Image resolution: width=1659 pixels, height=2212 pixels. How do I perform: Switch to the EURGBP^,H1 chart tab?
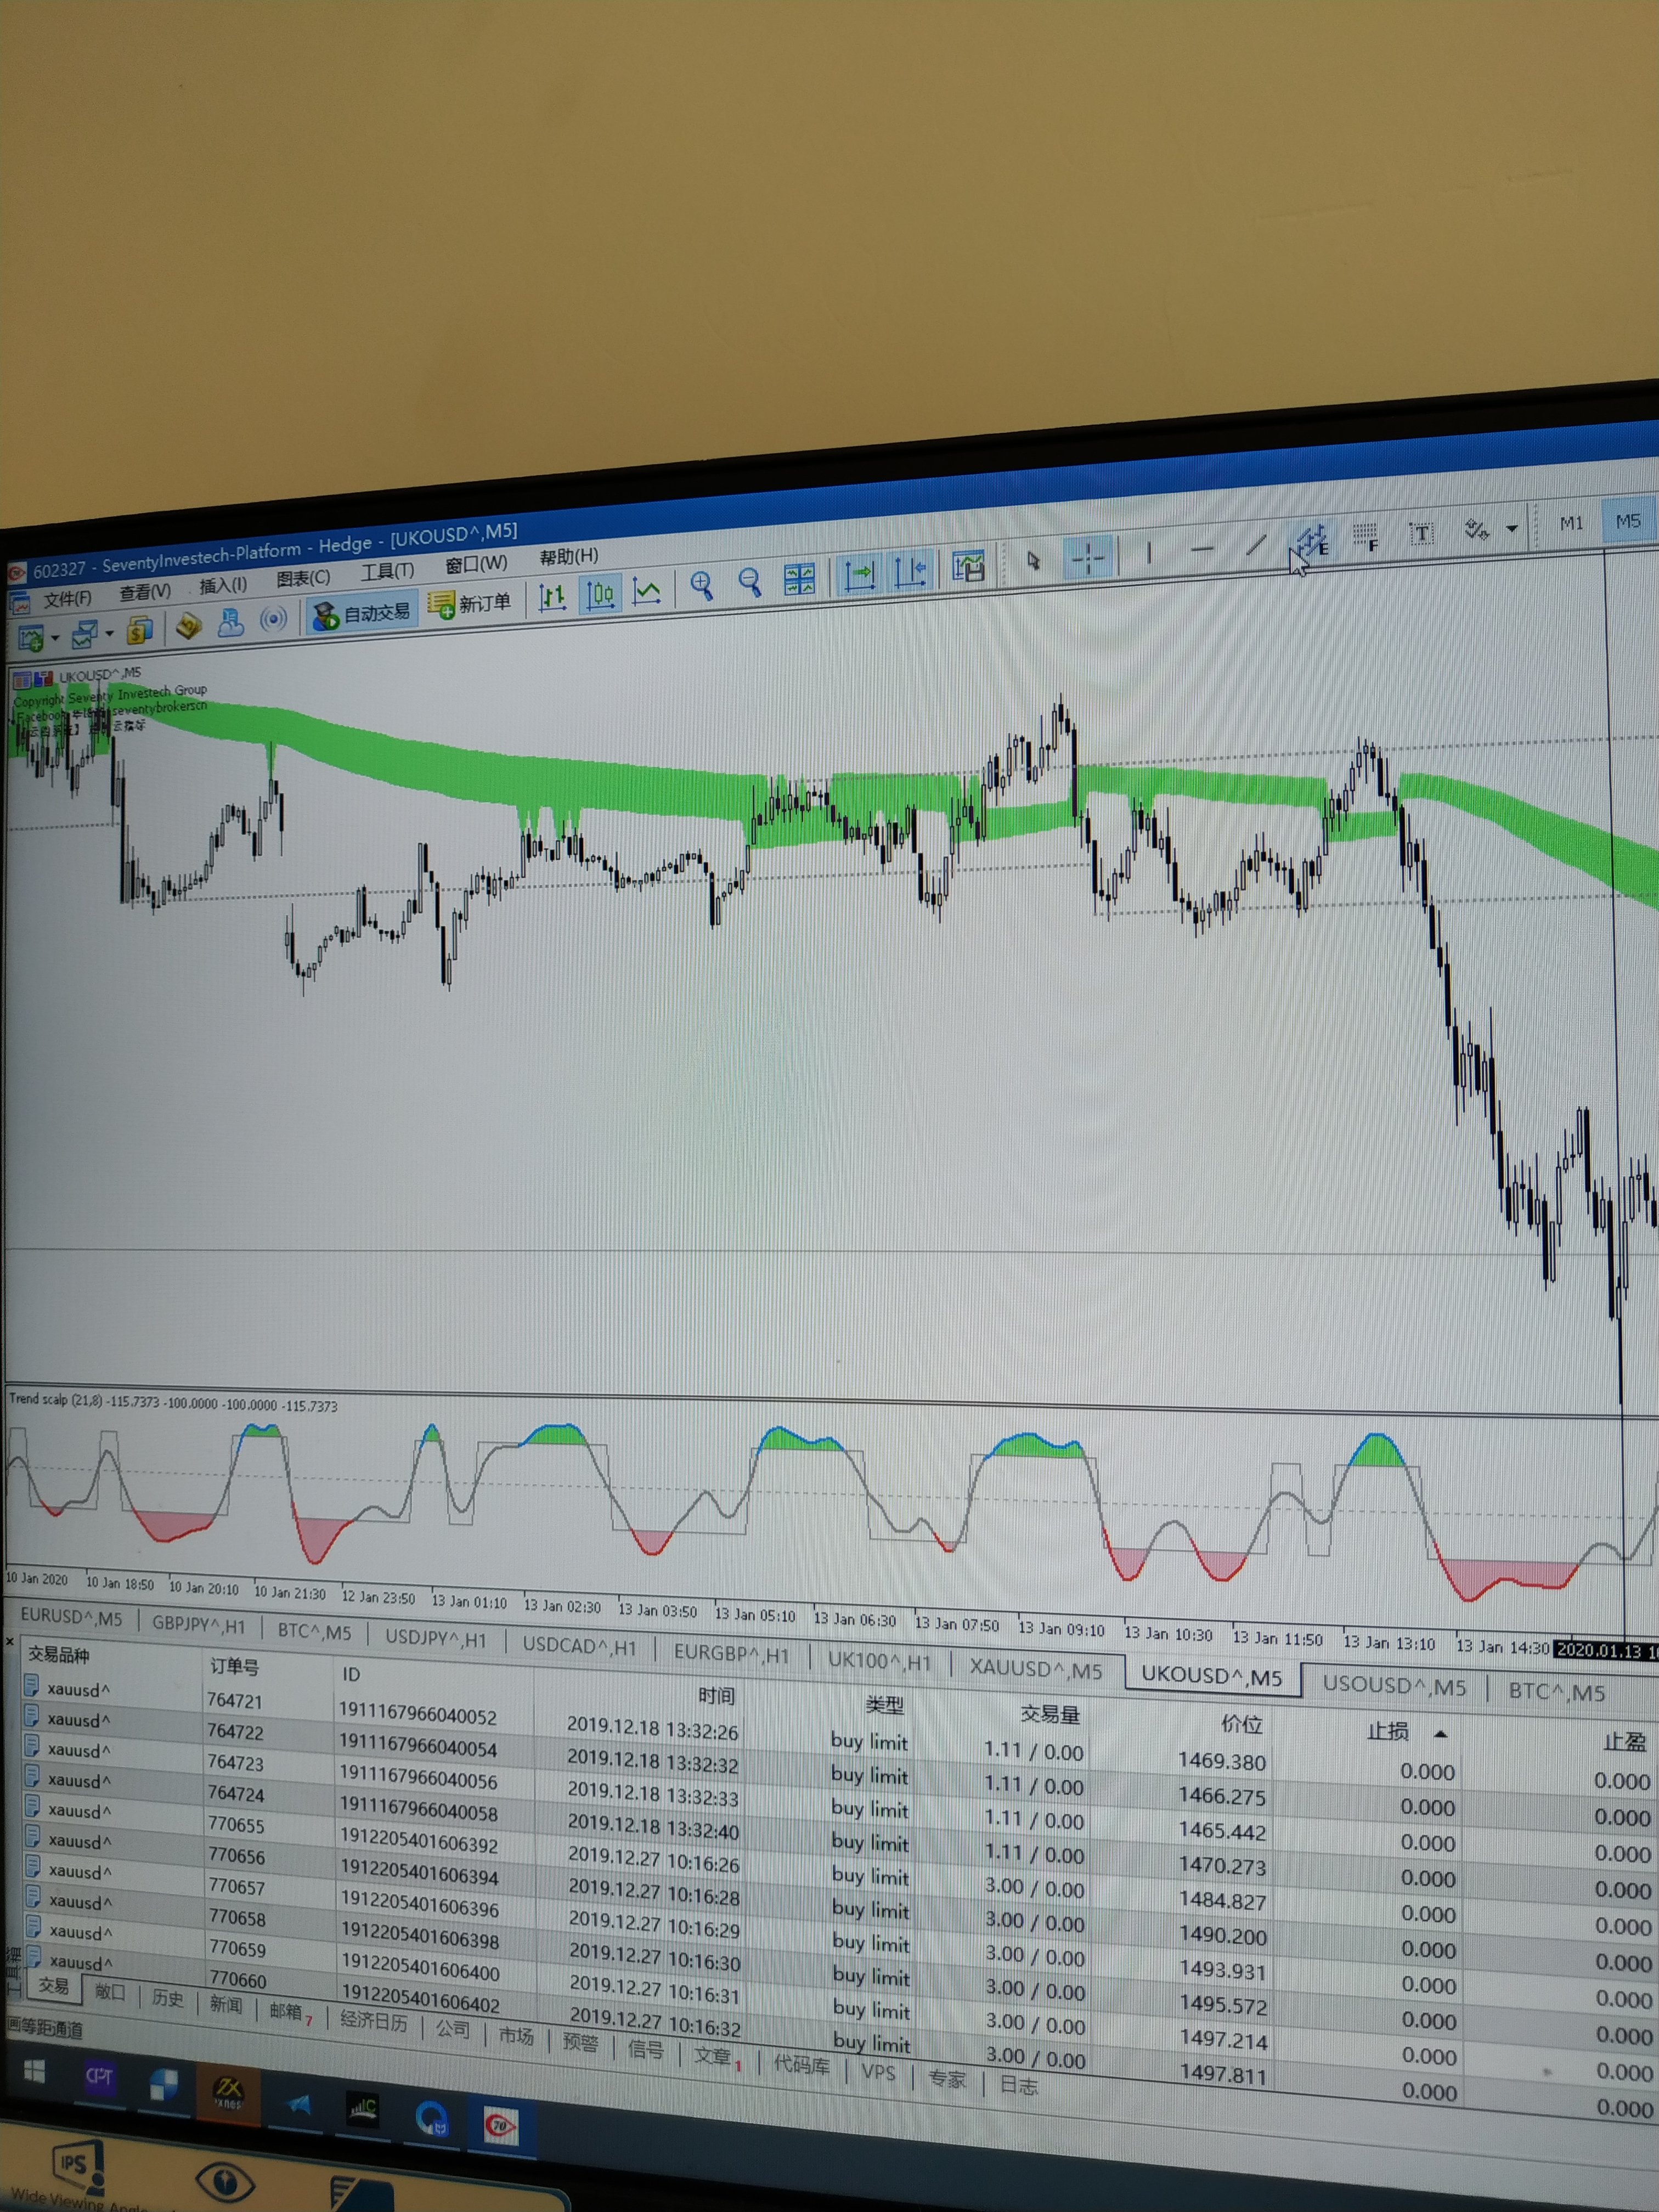(731, 1653)
